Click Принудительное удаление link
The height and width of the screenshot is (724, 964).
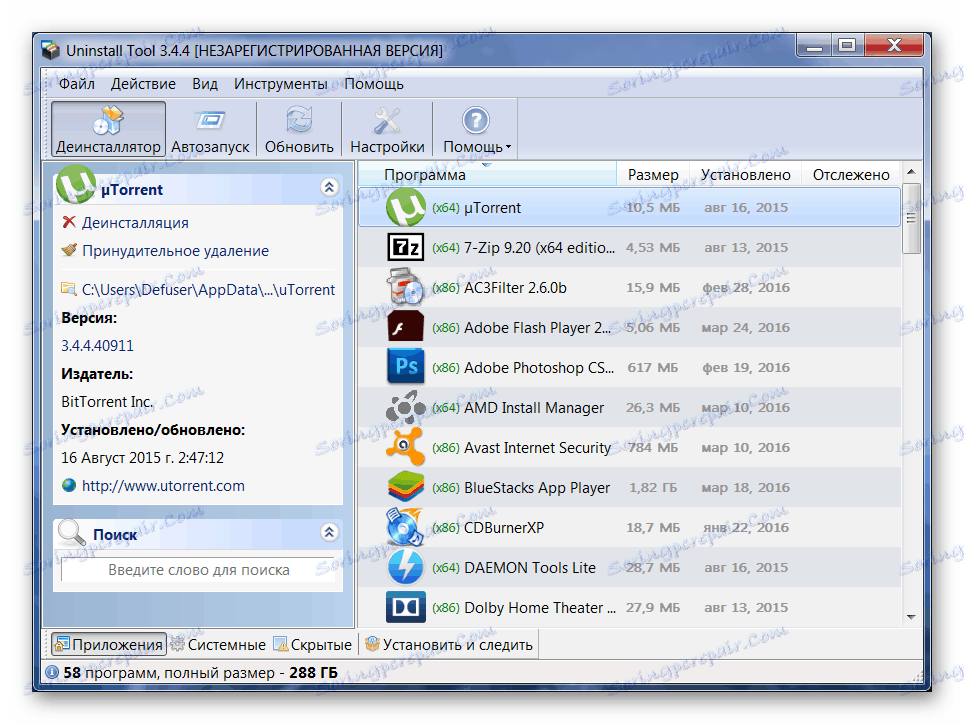pos(176,251)
